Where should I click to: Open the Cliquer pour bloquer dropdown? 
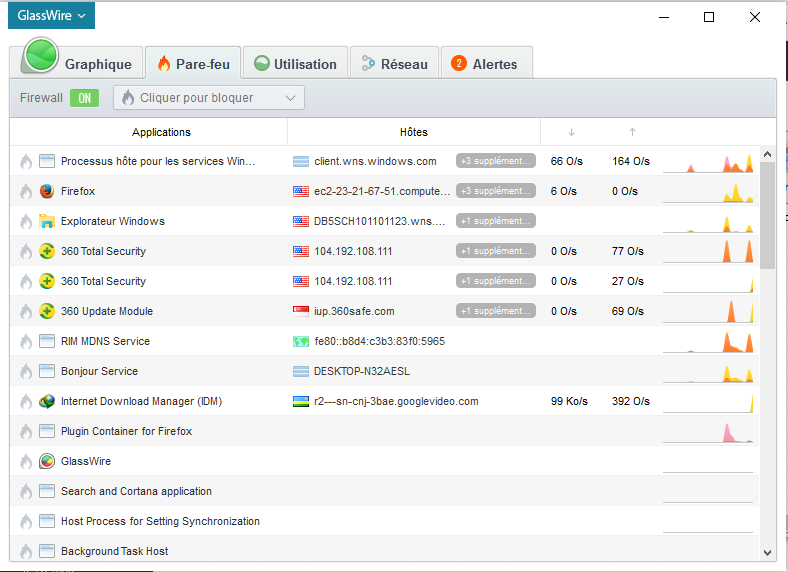(209, 98)
